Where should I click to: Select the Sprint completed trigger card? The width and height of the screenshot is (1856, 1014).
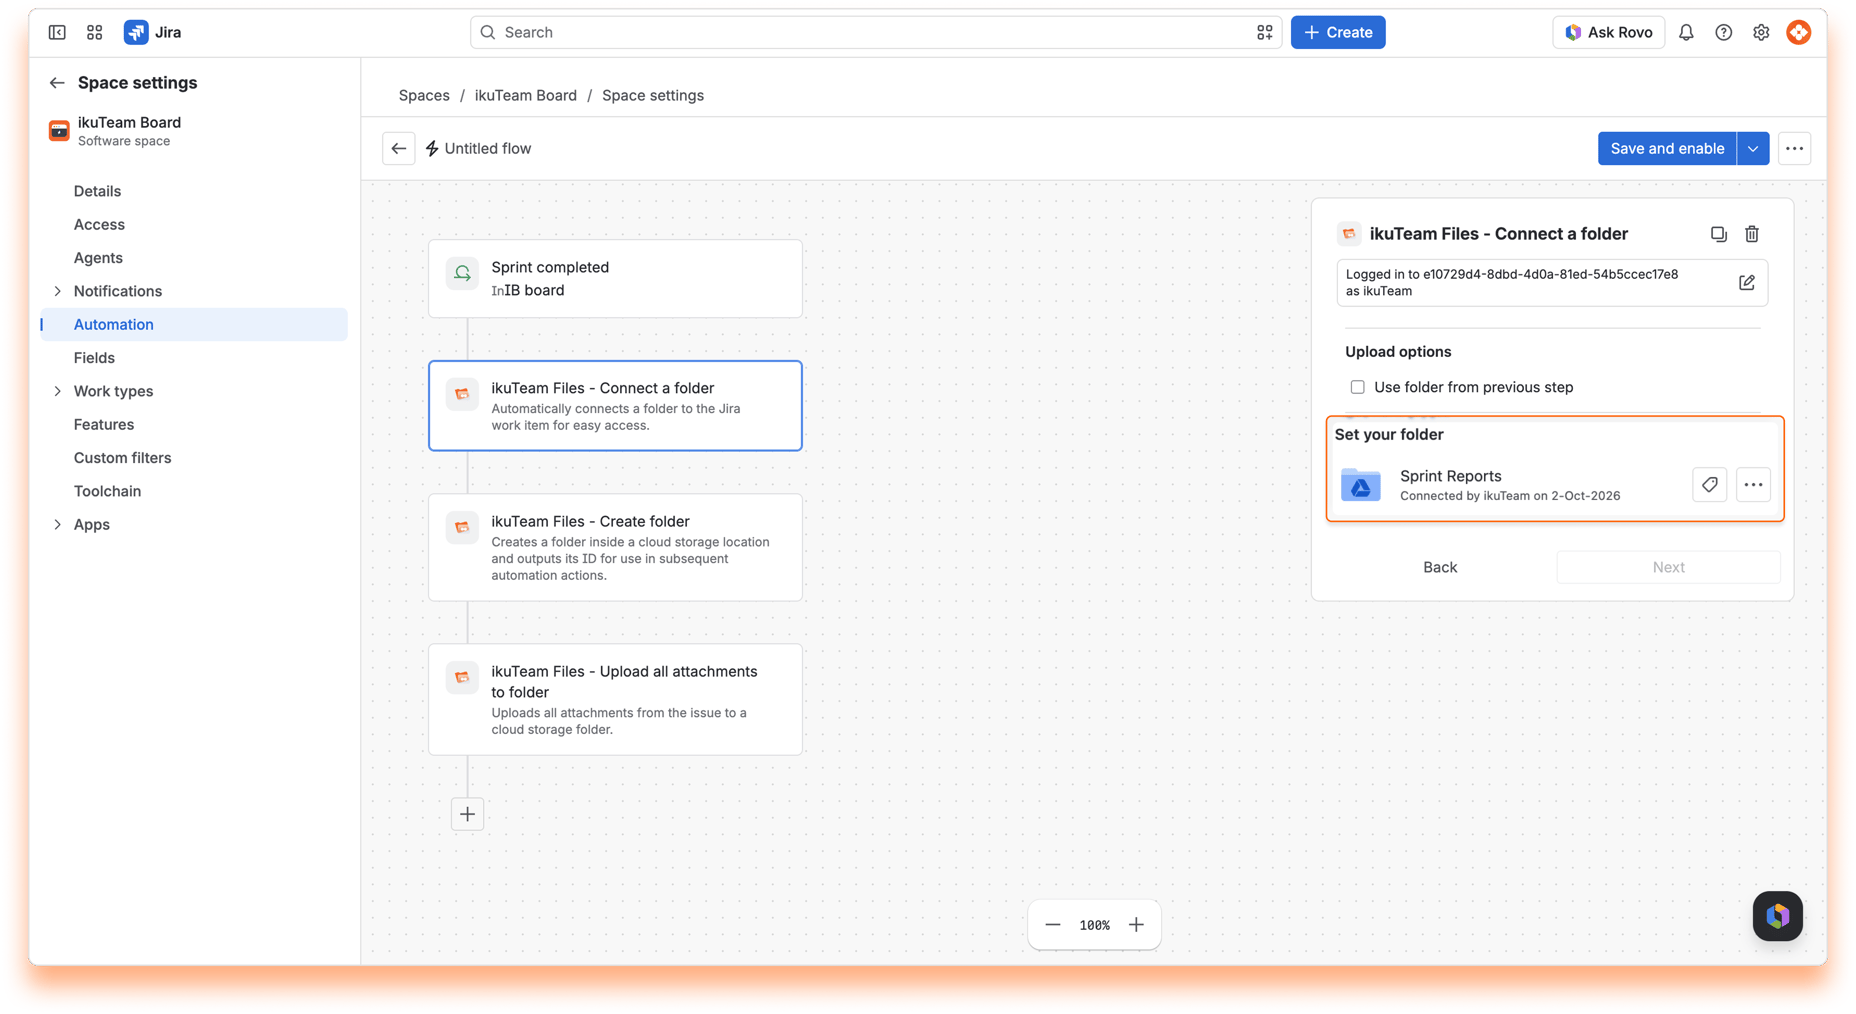point(615,278)
